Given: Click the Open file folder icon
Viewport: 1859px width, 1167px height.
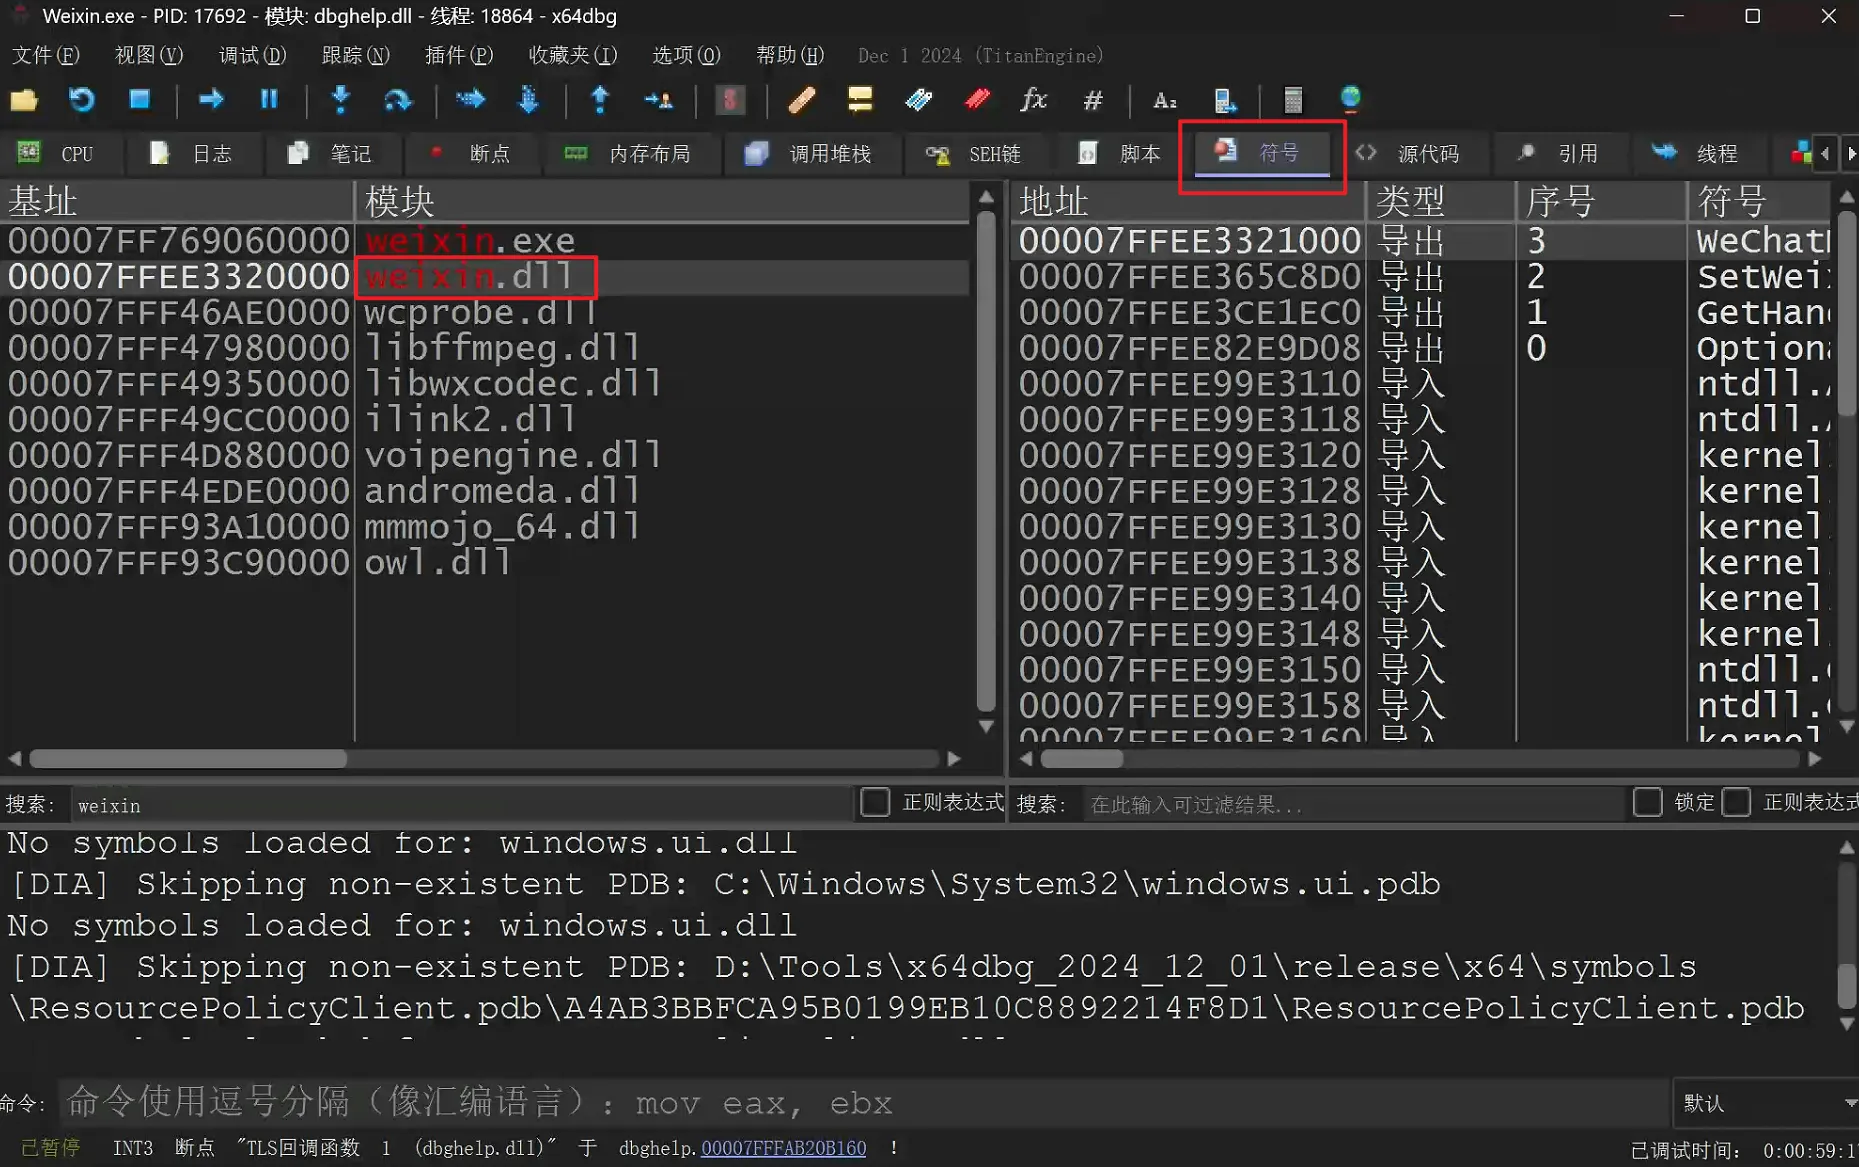Looking at the screenshot, I should pos(24,99).
